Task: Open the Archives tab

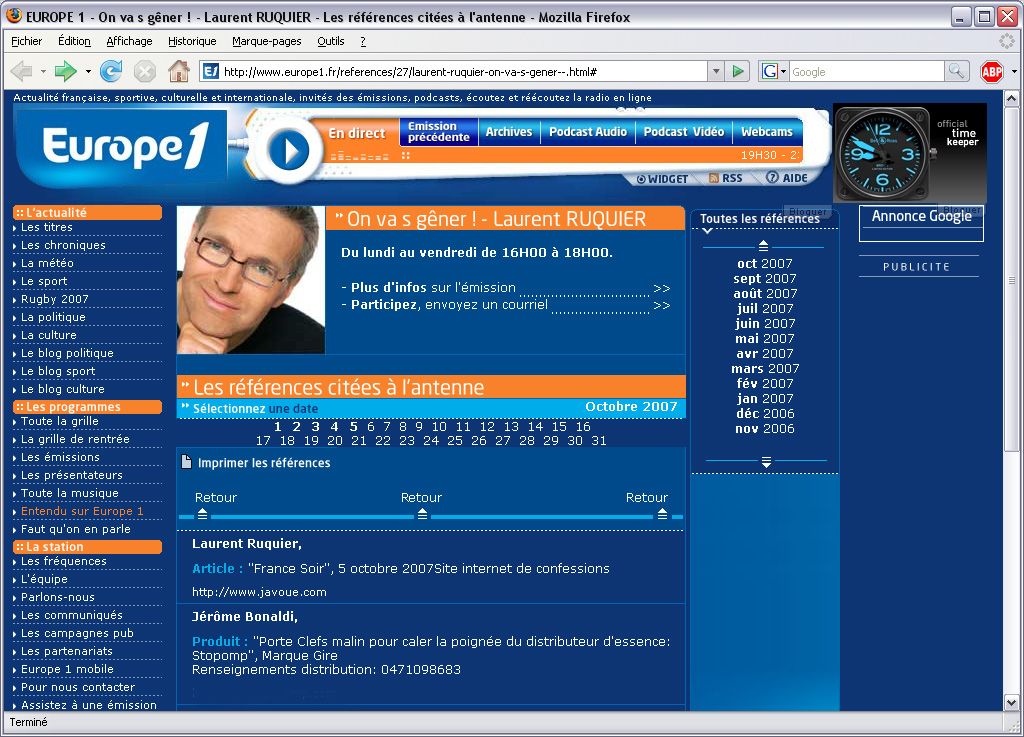Action: pos(509,132)
